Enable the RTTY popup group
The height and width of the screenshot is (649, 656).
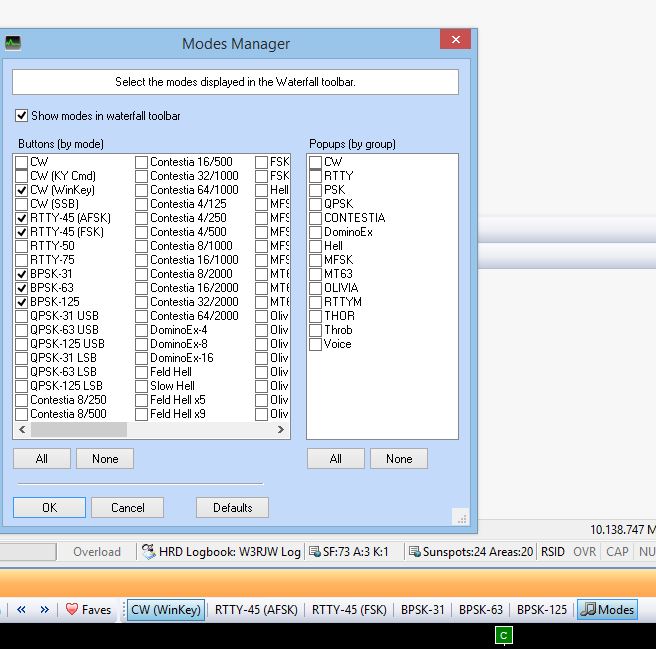315,176
